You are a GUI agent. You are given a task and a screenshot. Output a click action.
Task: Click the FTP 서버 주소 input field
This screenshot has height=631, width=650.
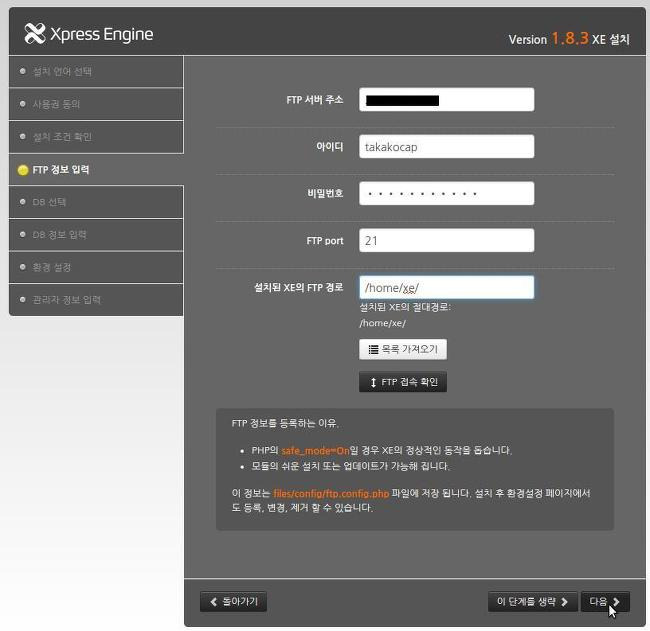(446, 100)
